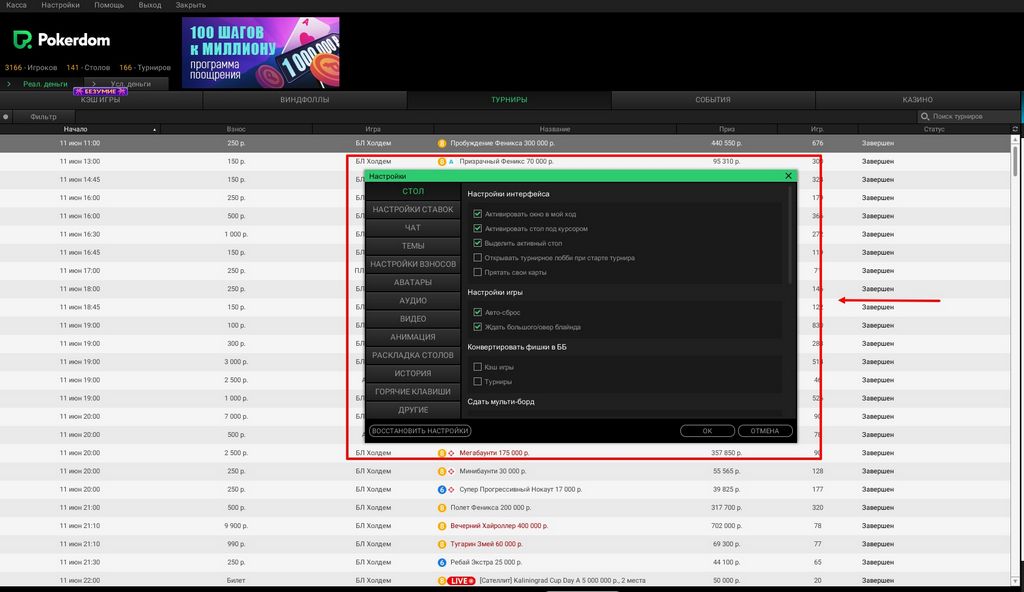Screen dimensions: 1024x592
Task: Disable the Авто-сброс checkbox
Action: [x=478, y=311]
